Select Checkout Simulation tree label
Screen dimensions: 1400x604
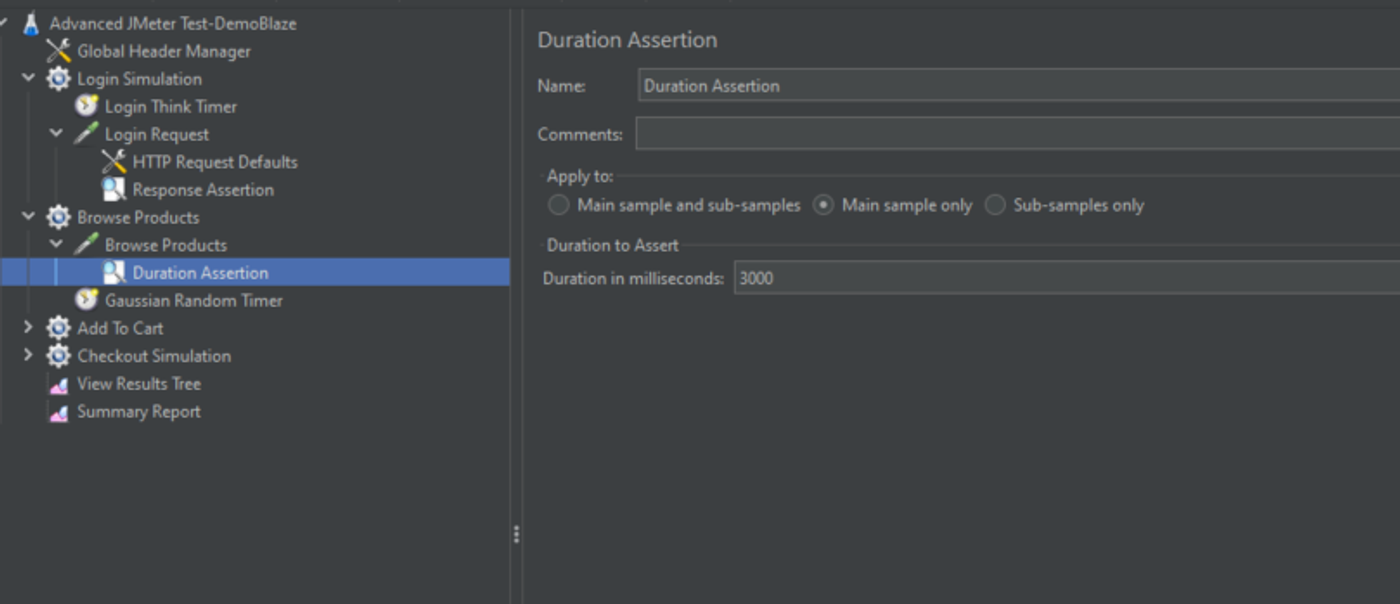pyautogui.click(x=154, y=356)
